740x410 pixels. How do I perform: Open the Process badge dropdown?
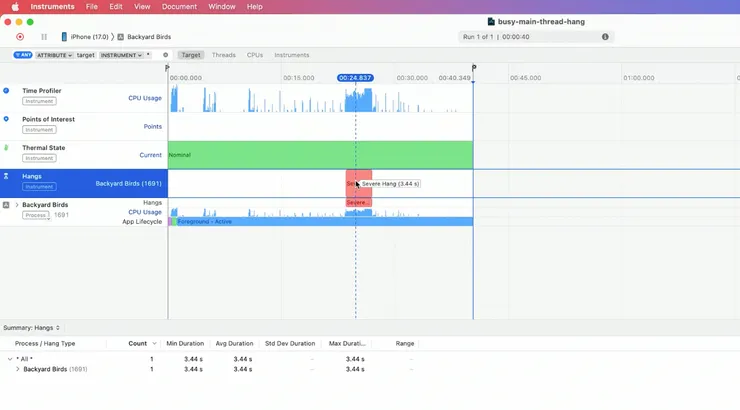[x=37, y=215]
